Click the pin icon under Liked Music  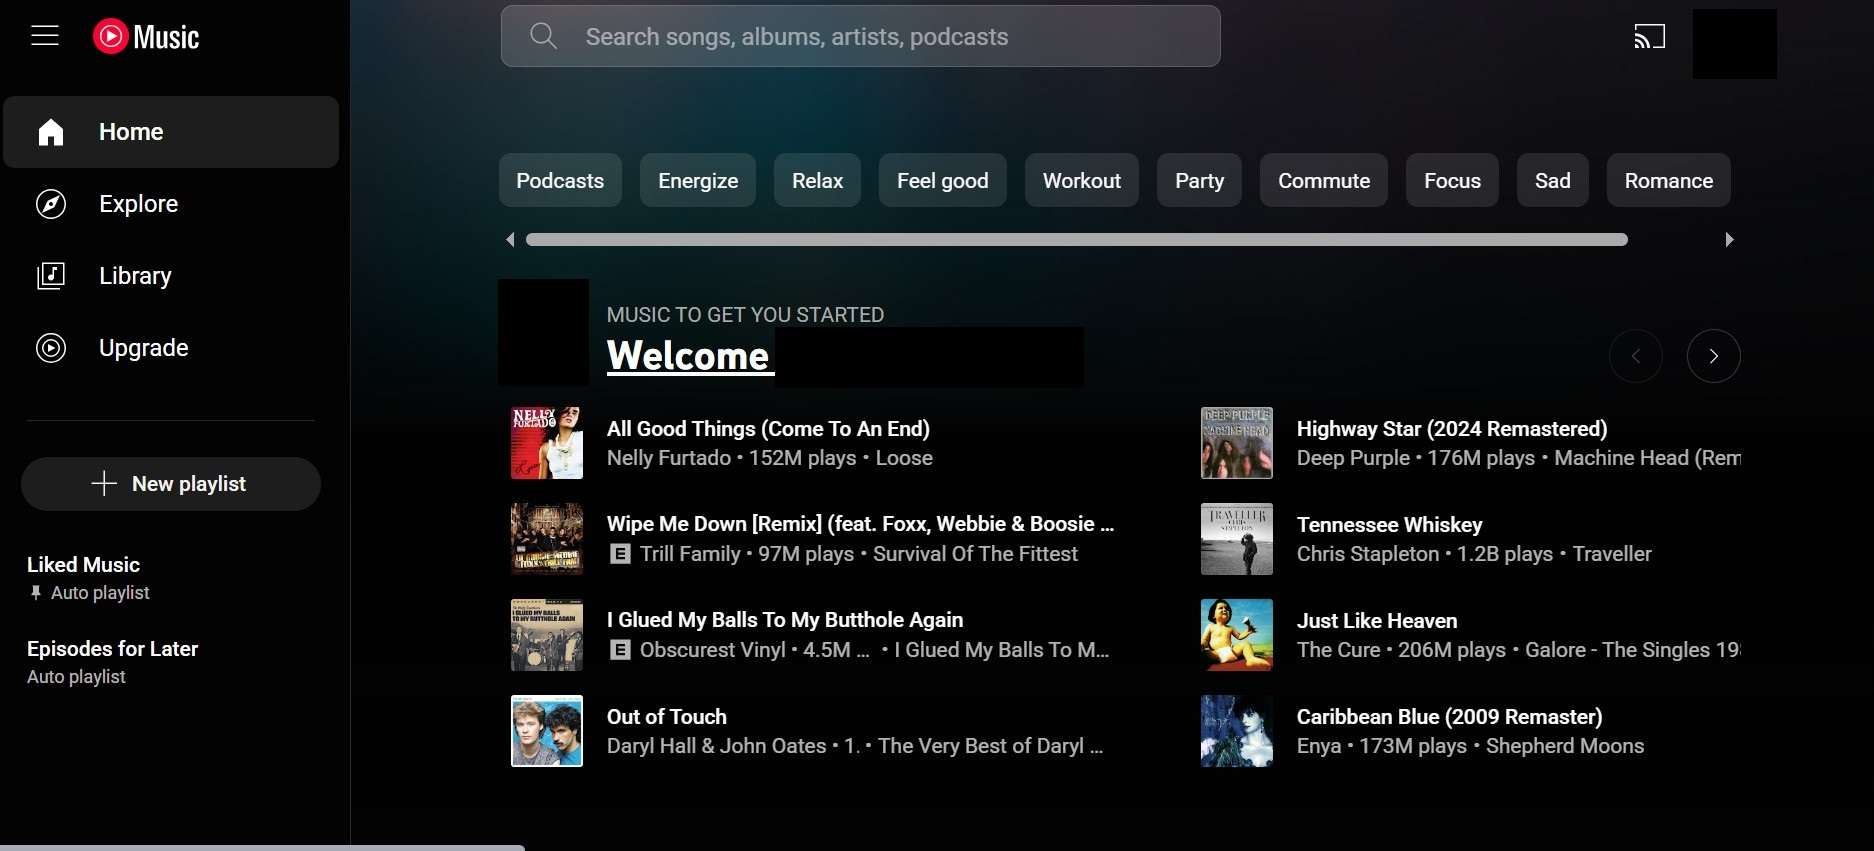(x=36, y=593)
